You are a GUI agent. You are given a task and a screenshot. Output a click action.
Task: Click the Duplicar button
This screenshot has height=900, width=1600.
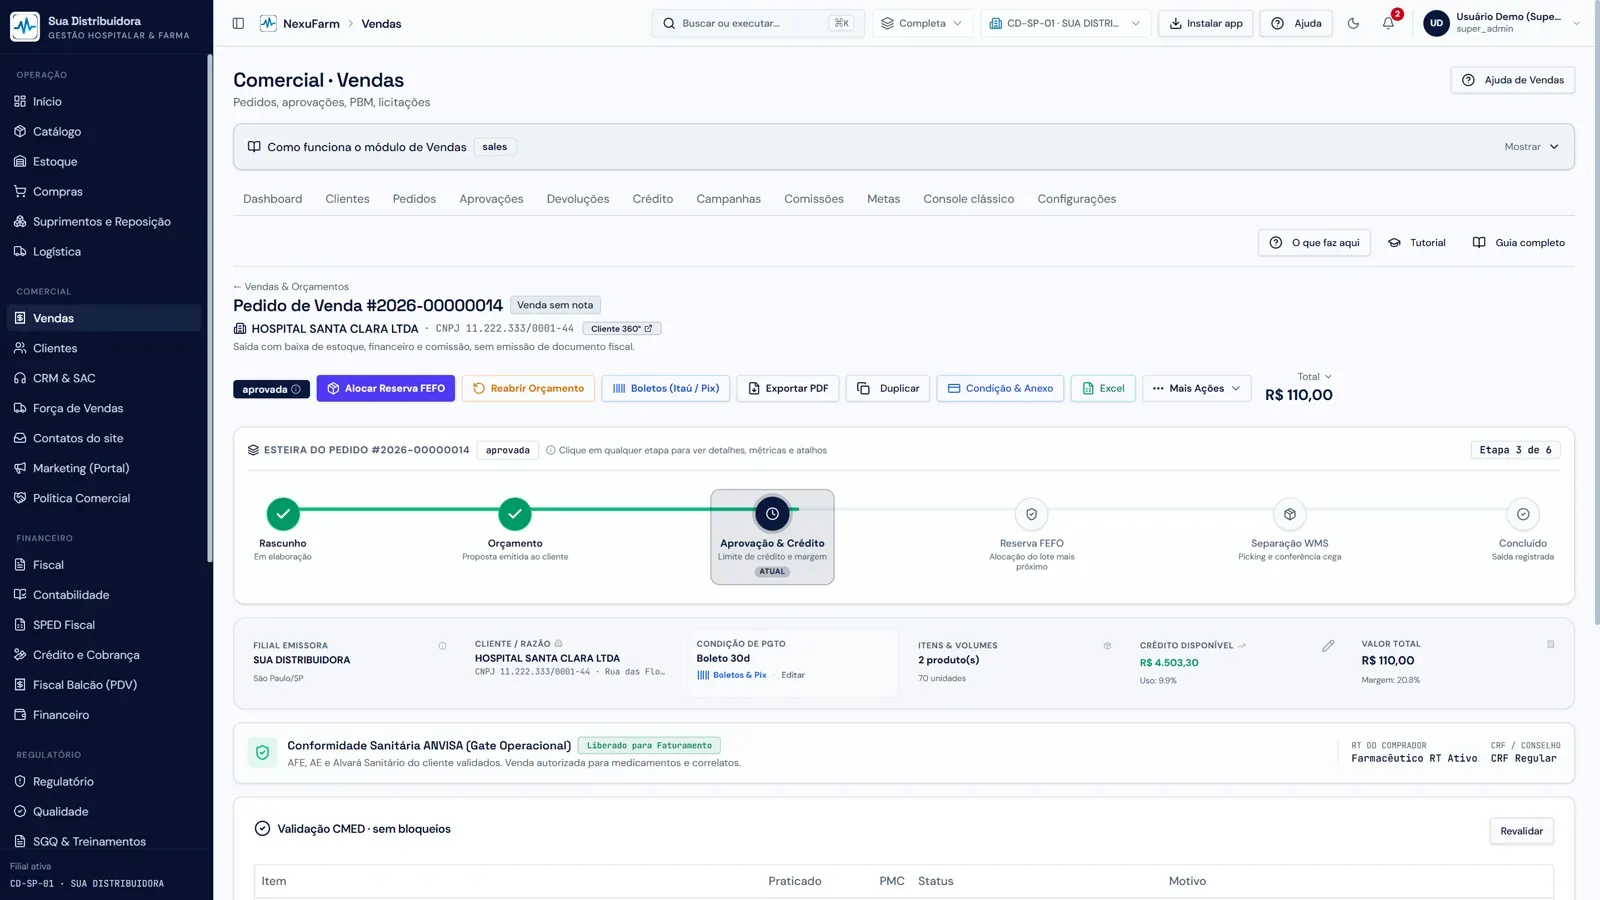(888, 389)
